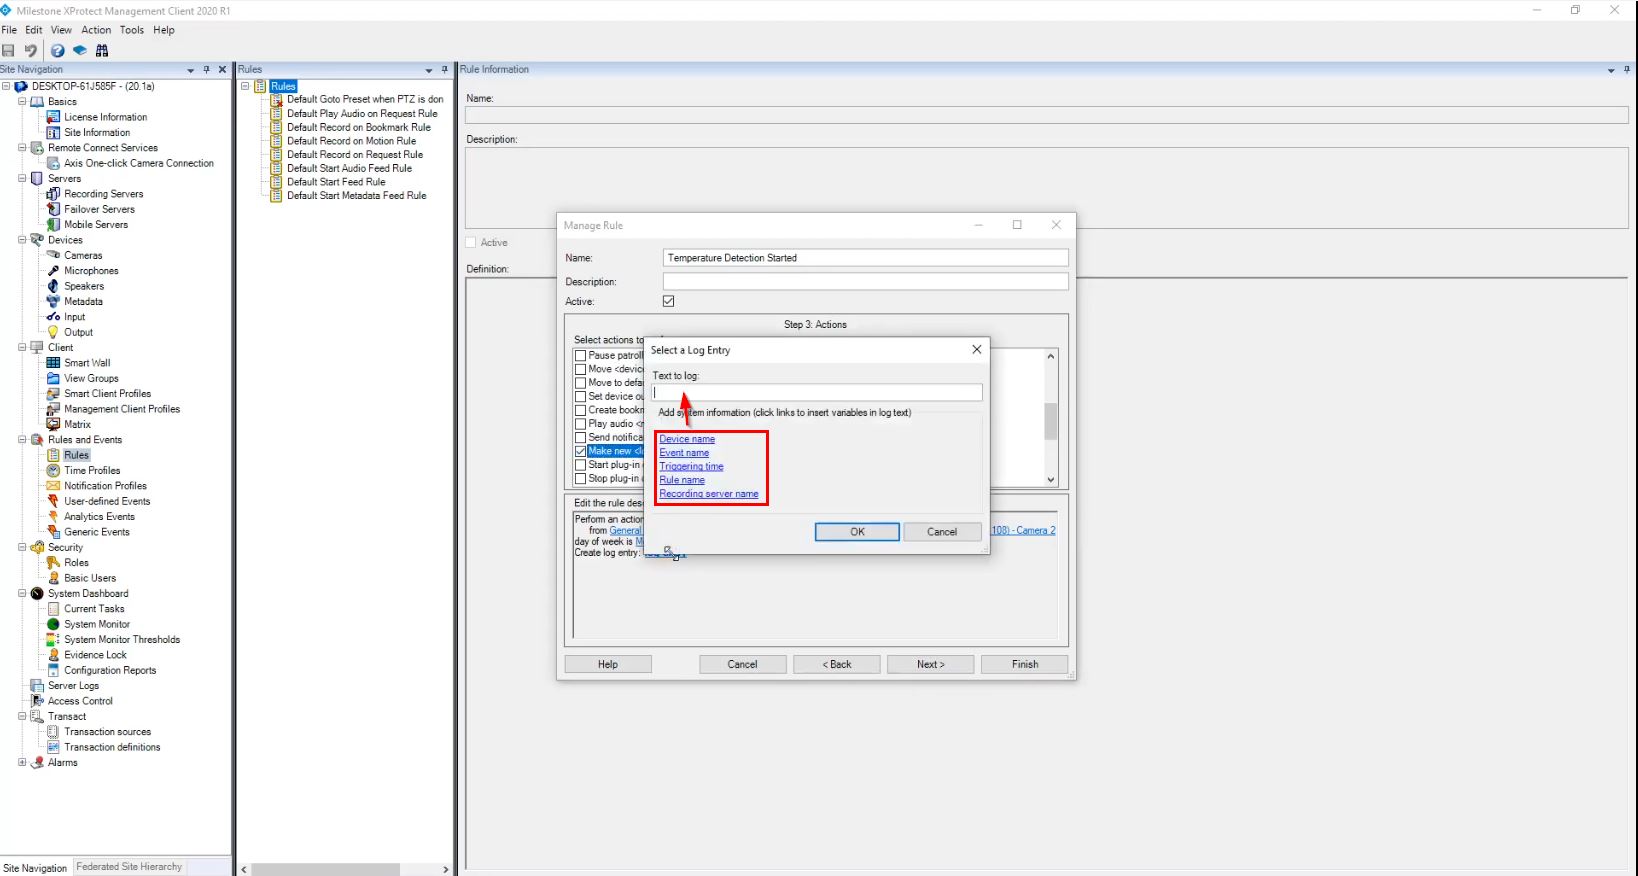Open help via the blue question mark icon

(58, 51)
